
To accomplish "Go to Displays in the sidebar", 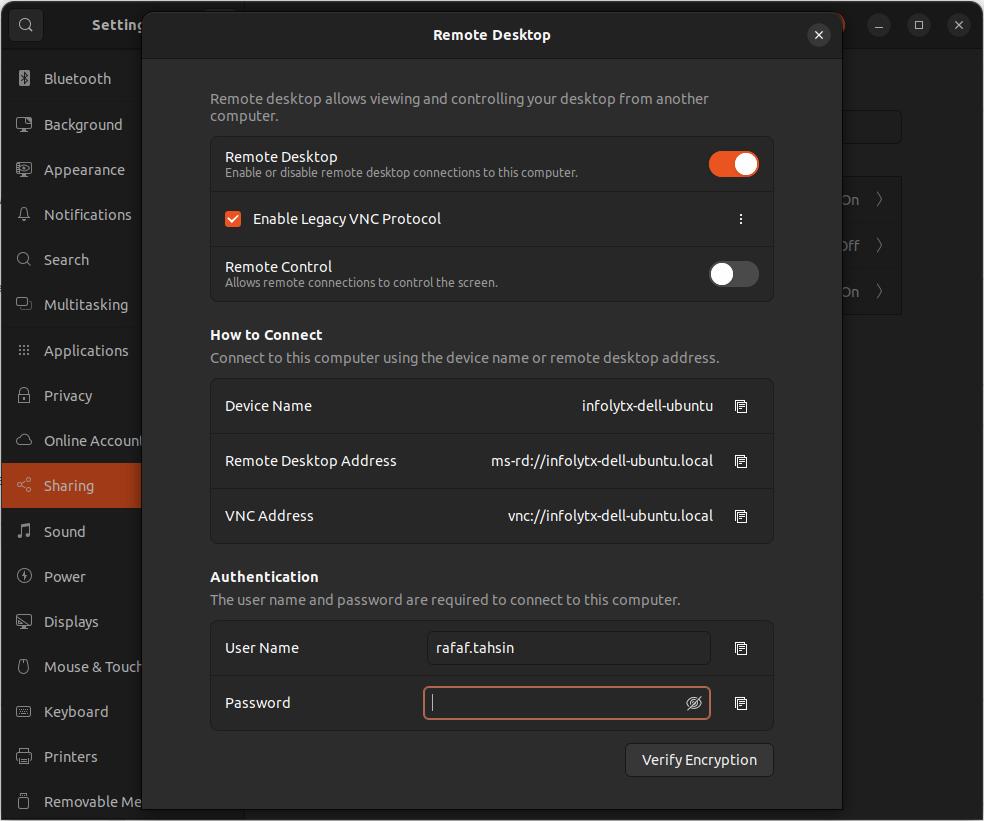I will click(70, 622).
